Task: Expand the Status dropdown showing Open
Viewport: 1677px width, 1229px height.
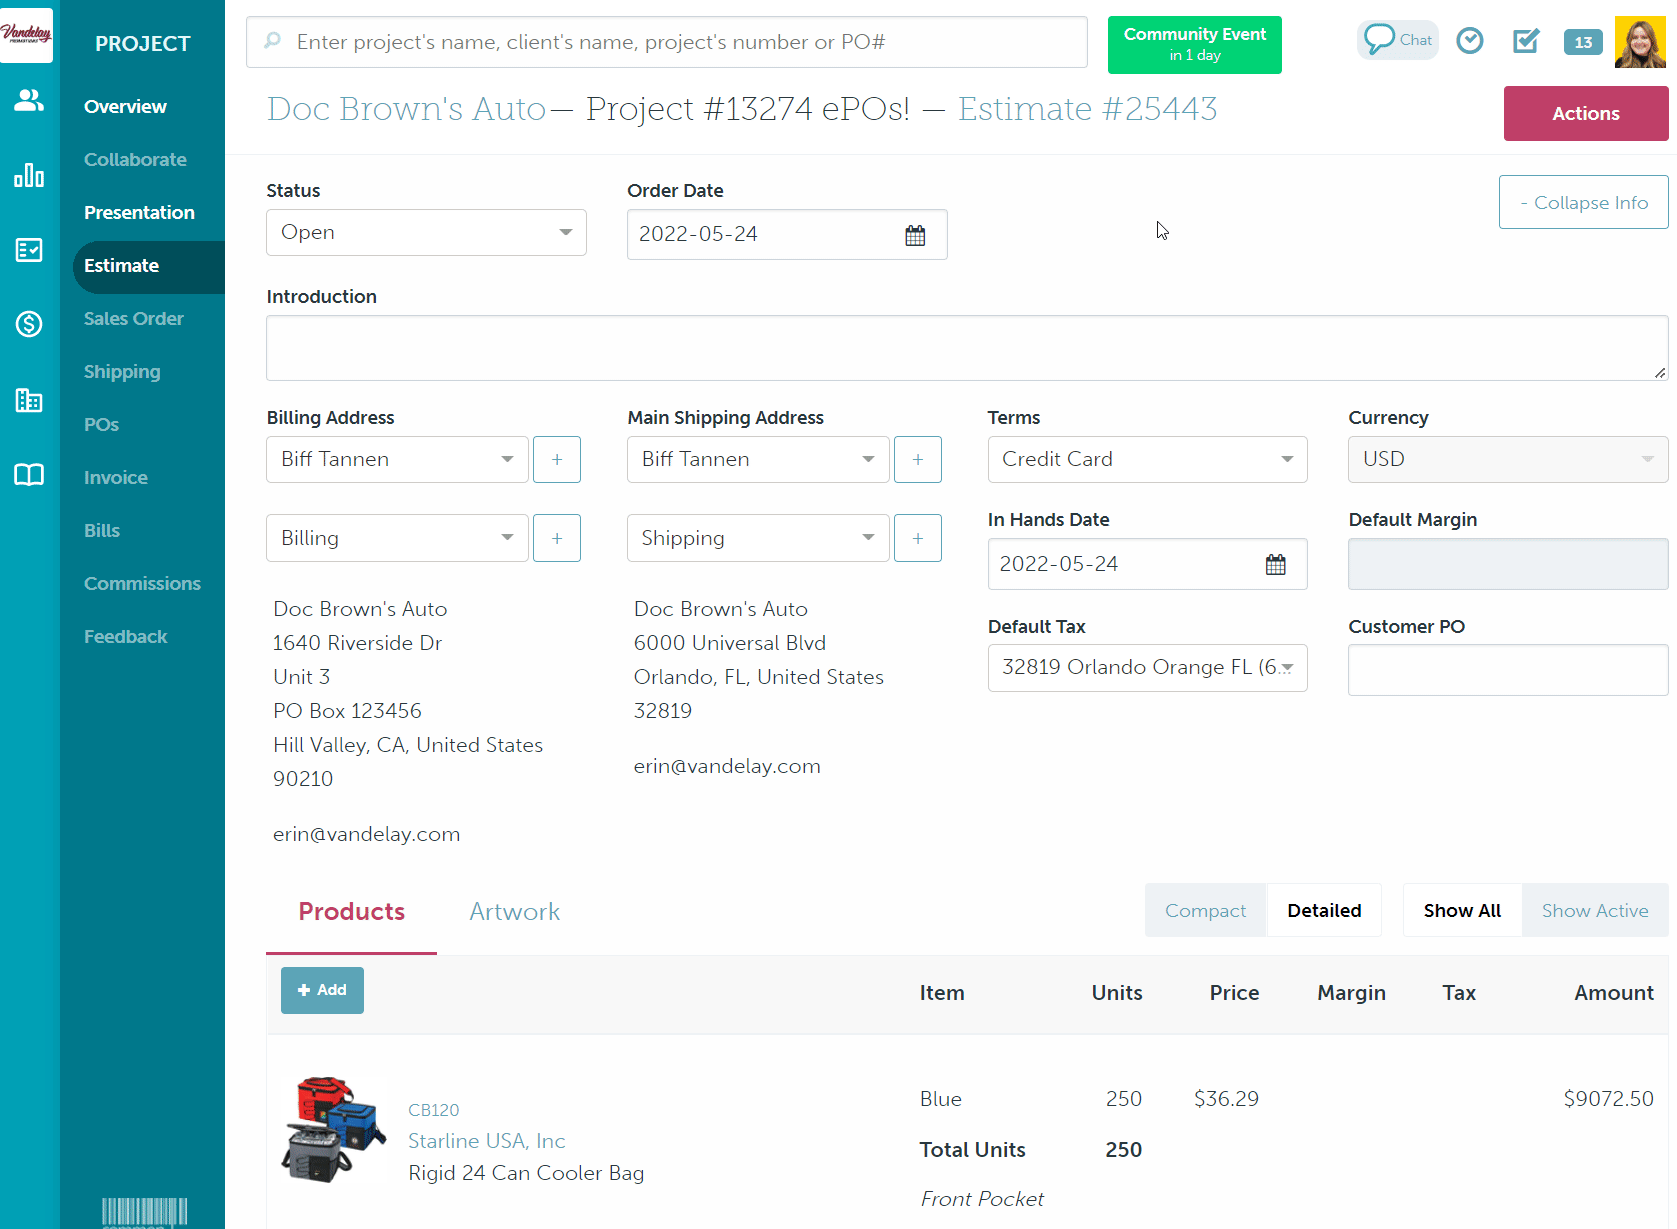Action: coord(426,233)
